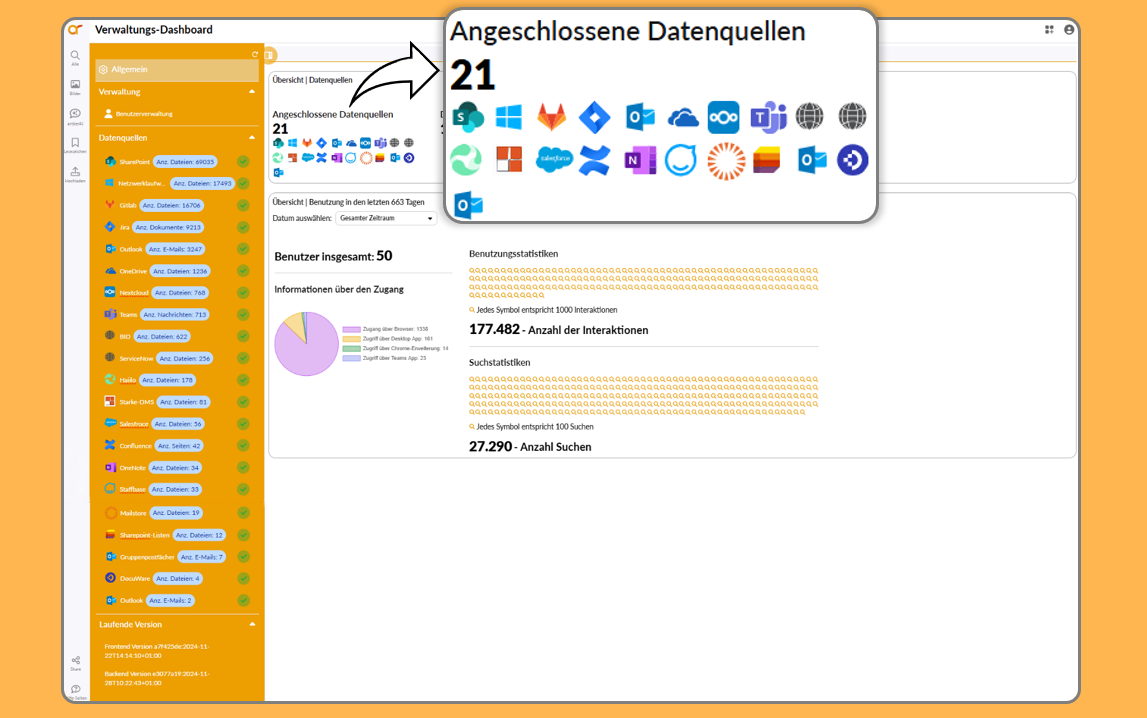Click the Nextcloud source name
1147x718 pixels.
coord(134,292)
